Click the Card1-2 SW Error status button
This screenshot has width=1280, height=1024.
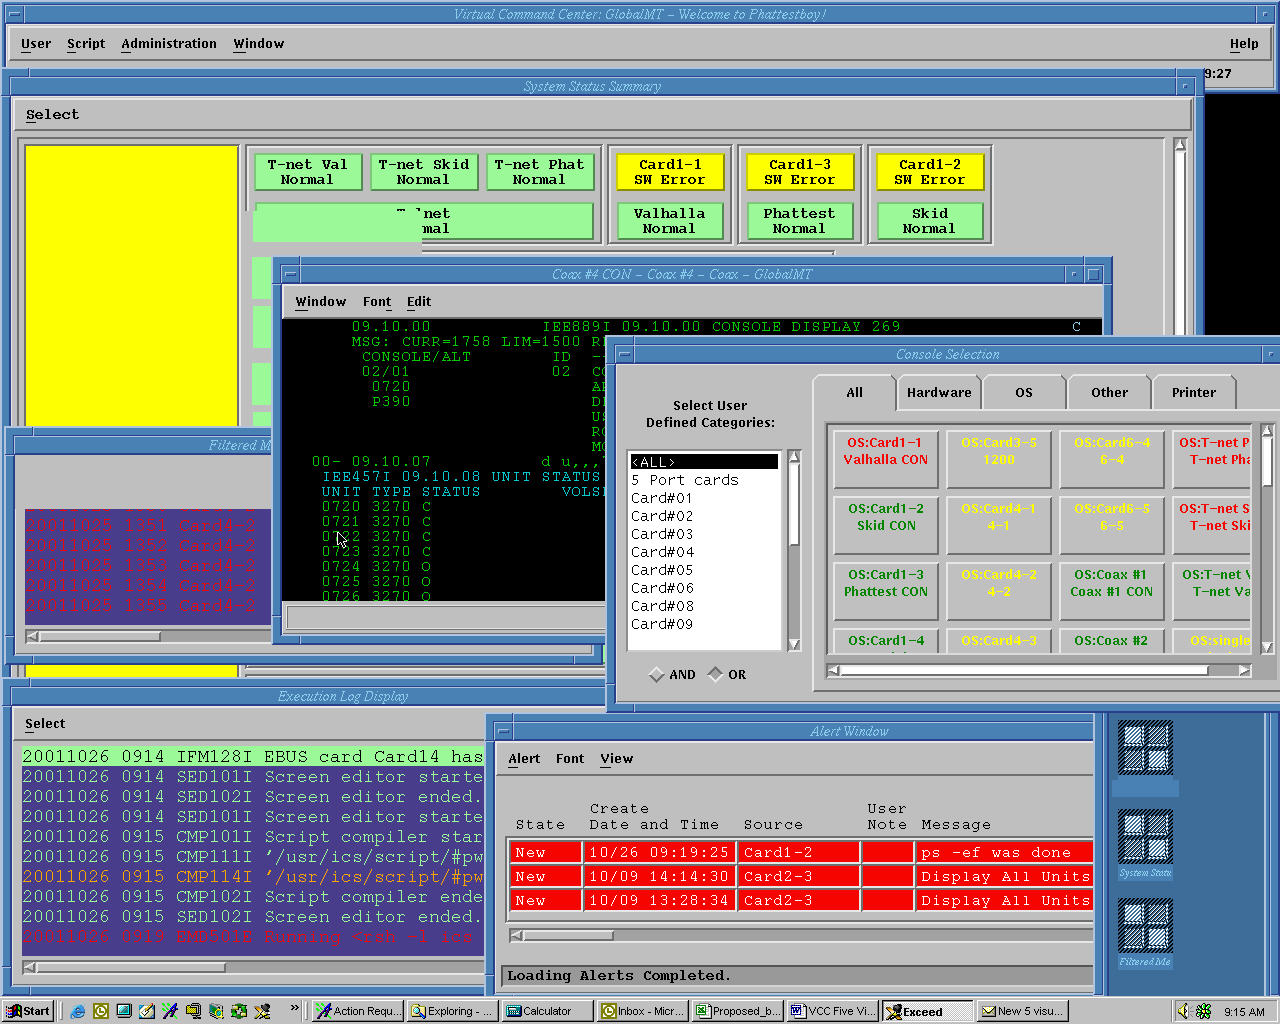[x=929, y=172]
